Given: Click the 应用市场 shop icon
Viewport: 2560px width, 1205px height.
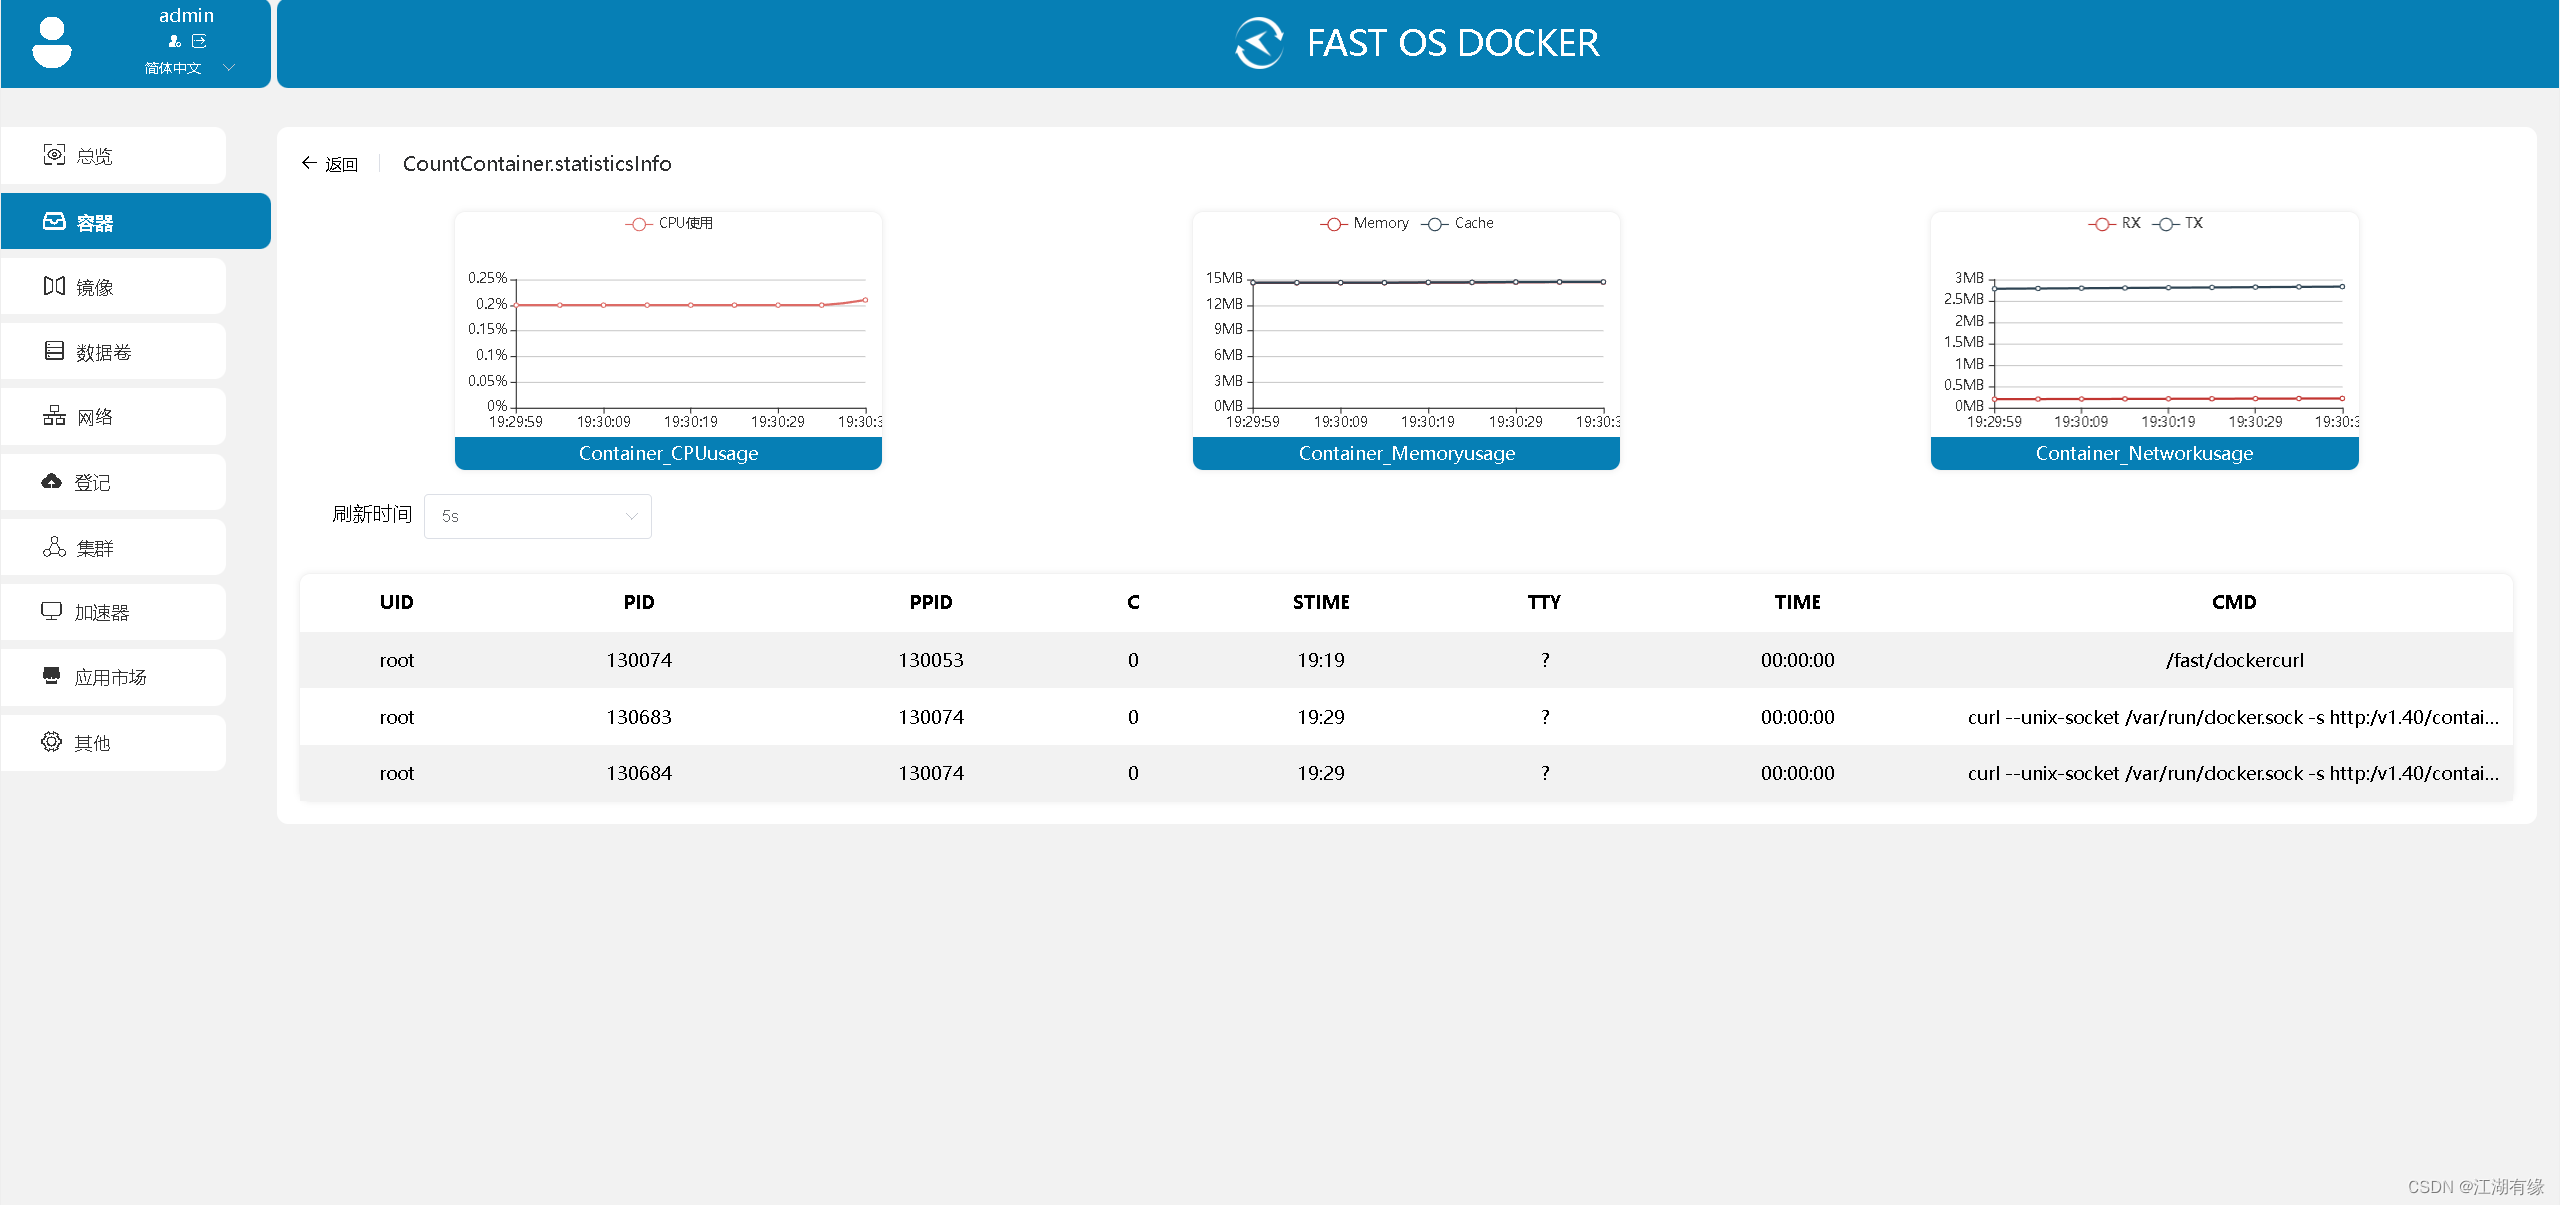Looking at the screenshot, I should [52, 676].
